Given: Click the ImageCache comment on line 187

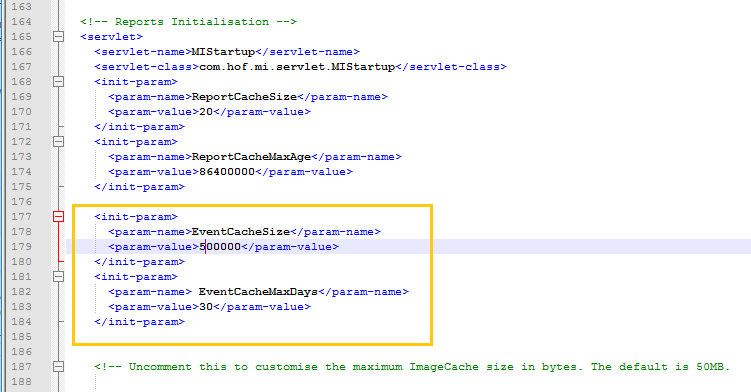Looking at the screenshot, I should 412,367.
